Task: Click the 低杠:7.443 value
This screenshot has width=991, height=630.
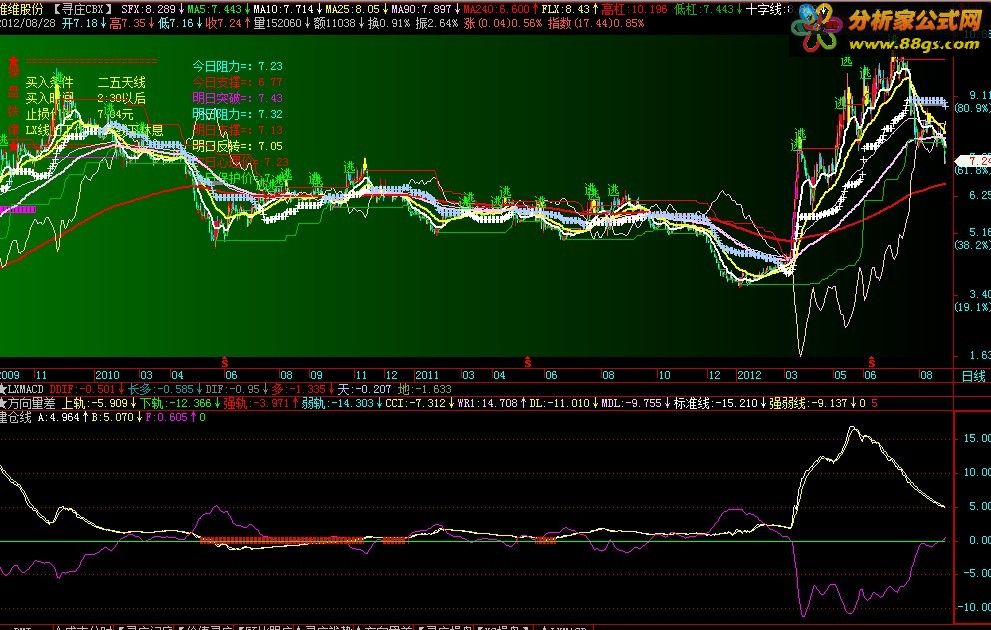Action: [704, 9]
